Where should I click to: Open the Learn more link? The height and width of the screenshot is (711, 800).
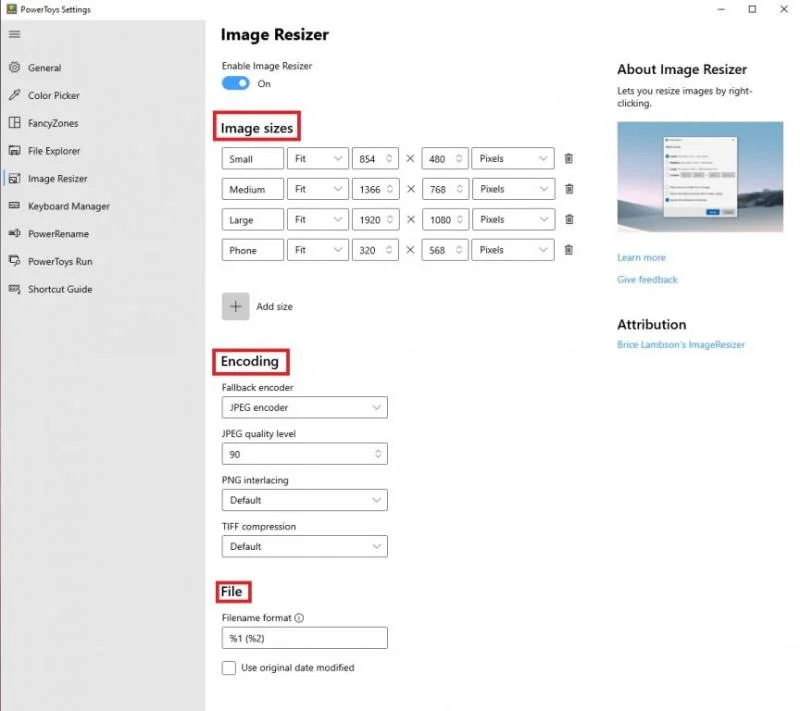[641, 258]
